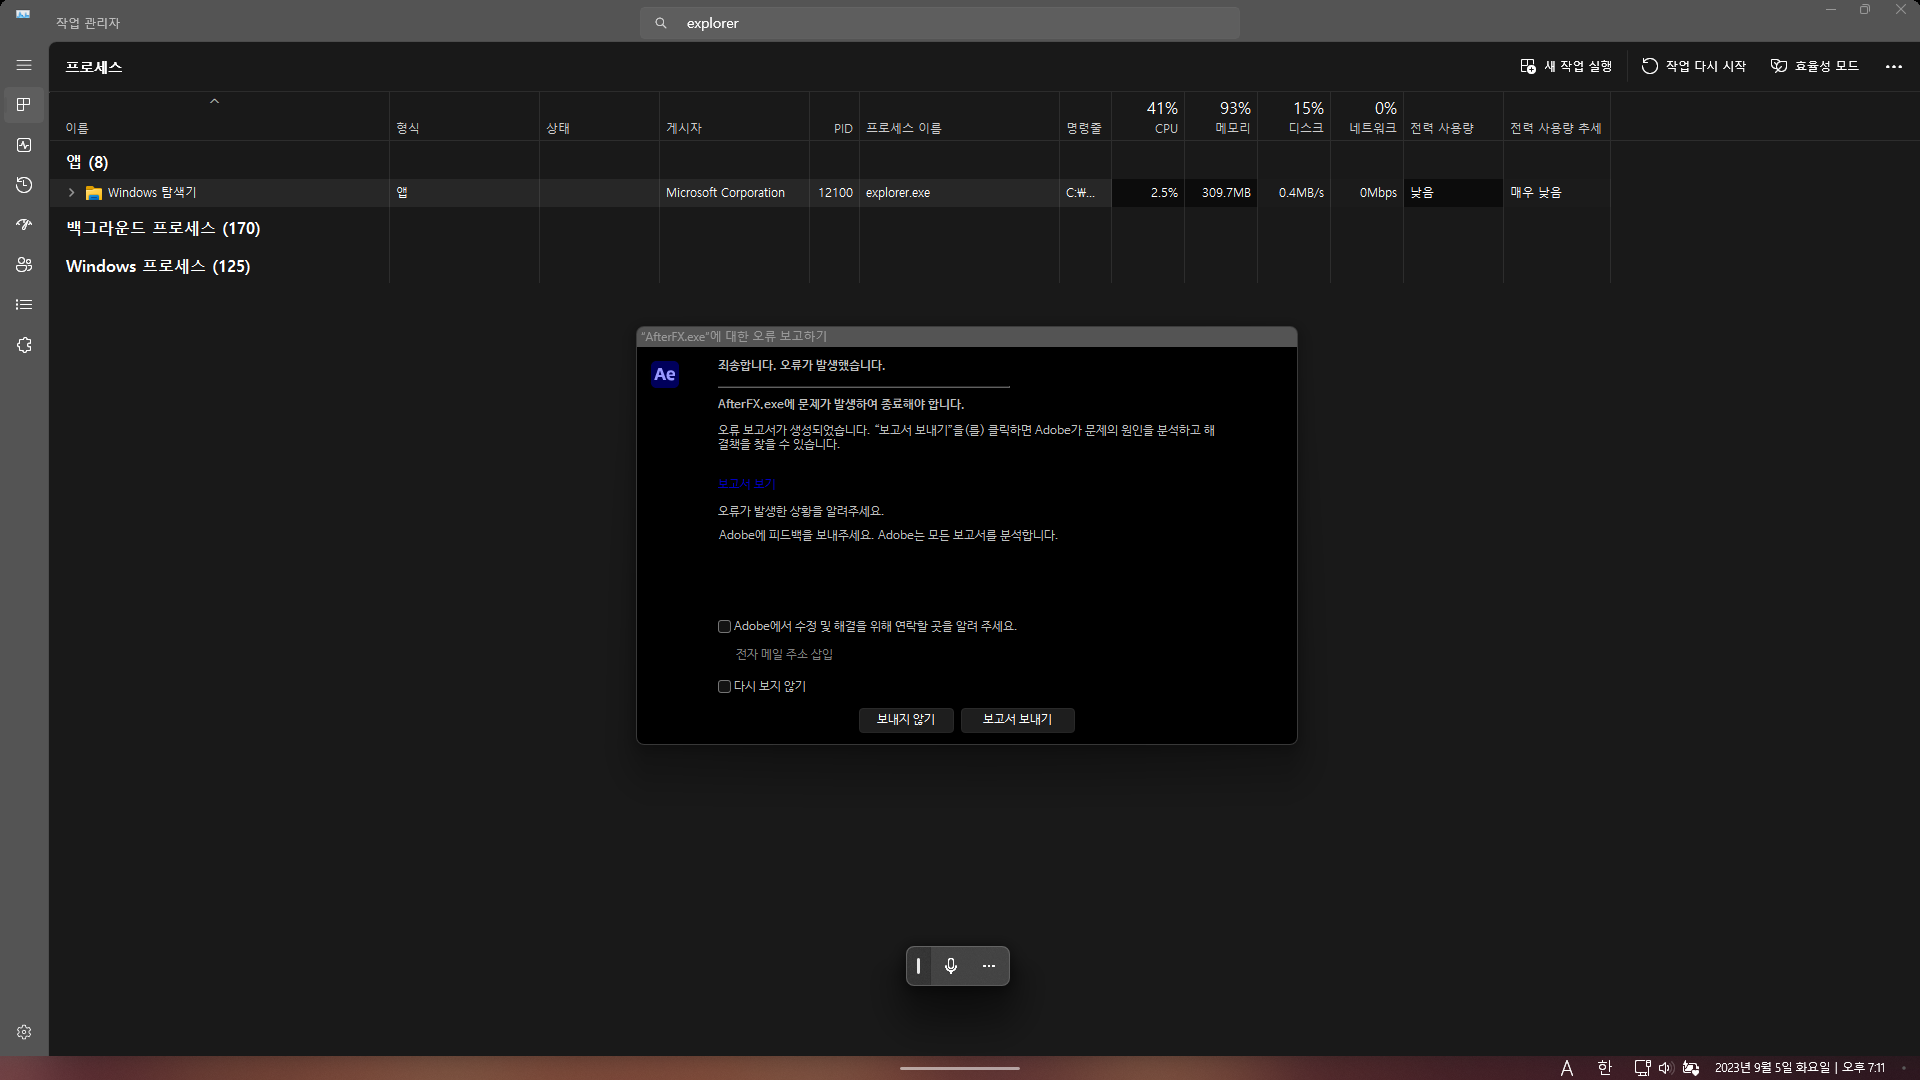Expand the Windows 탐색기 process entry
1920x1080 pixels.
pyautogui.click(x=71, y=192)
